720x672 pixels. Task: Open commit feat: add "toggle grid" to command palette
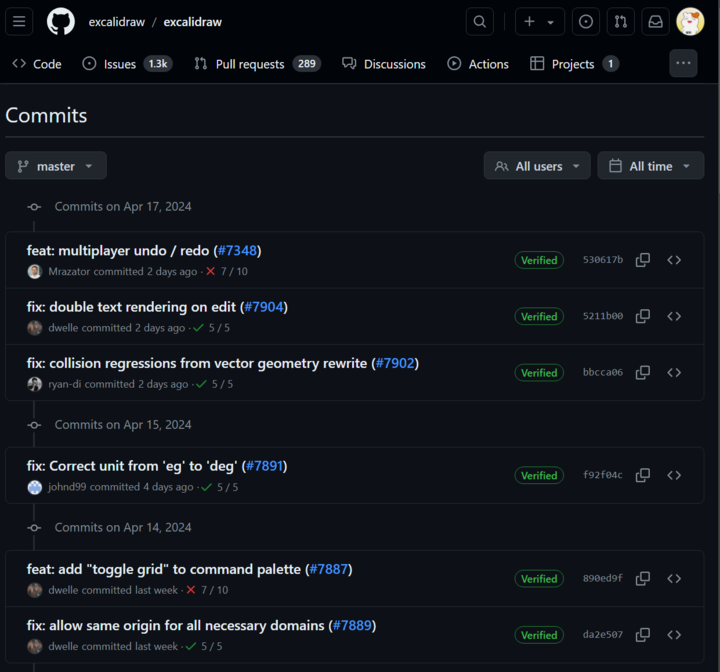pos(165,570)
